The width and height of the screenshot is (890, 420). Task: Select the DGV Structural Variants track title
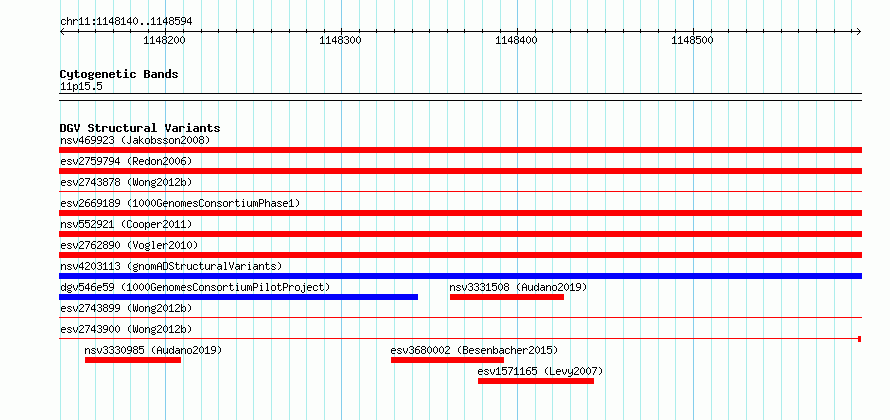click(x=140, y=128)
